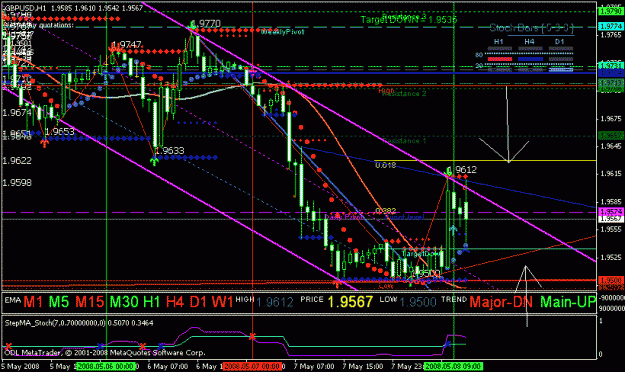Select the 1.9653 swing low label
This screenshot has width=625, height=372.
click(x=60, y=132)
